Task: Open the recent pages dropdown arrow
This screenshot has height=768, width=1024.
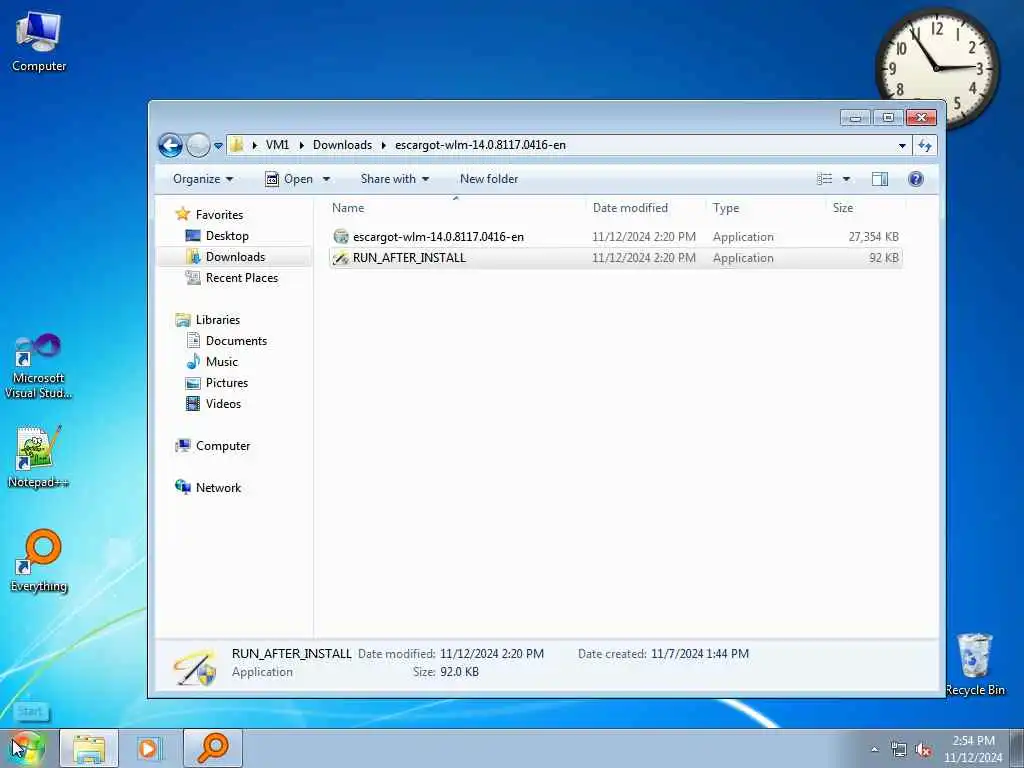Action: tap(218, 146)
